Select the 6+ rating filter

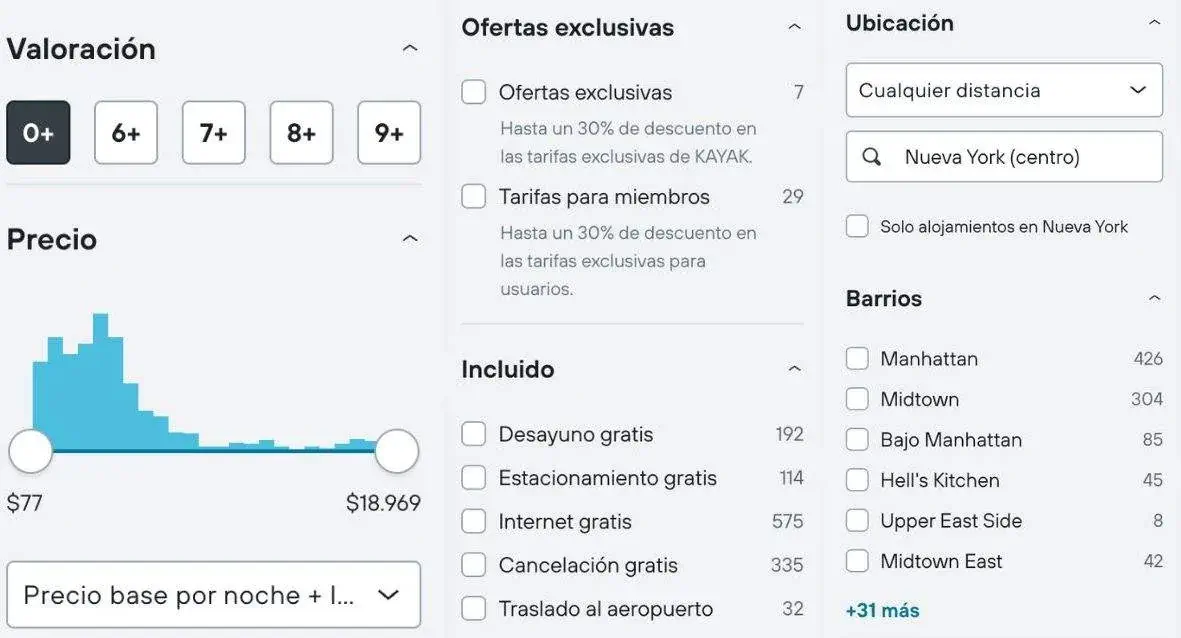pyautogui.click(x=126, y=132)
